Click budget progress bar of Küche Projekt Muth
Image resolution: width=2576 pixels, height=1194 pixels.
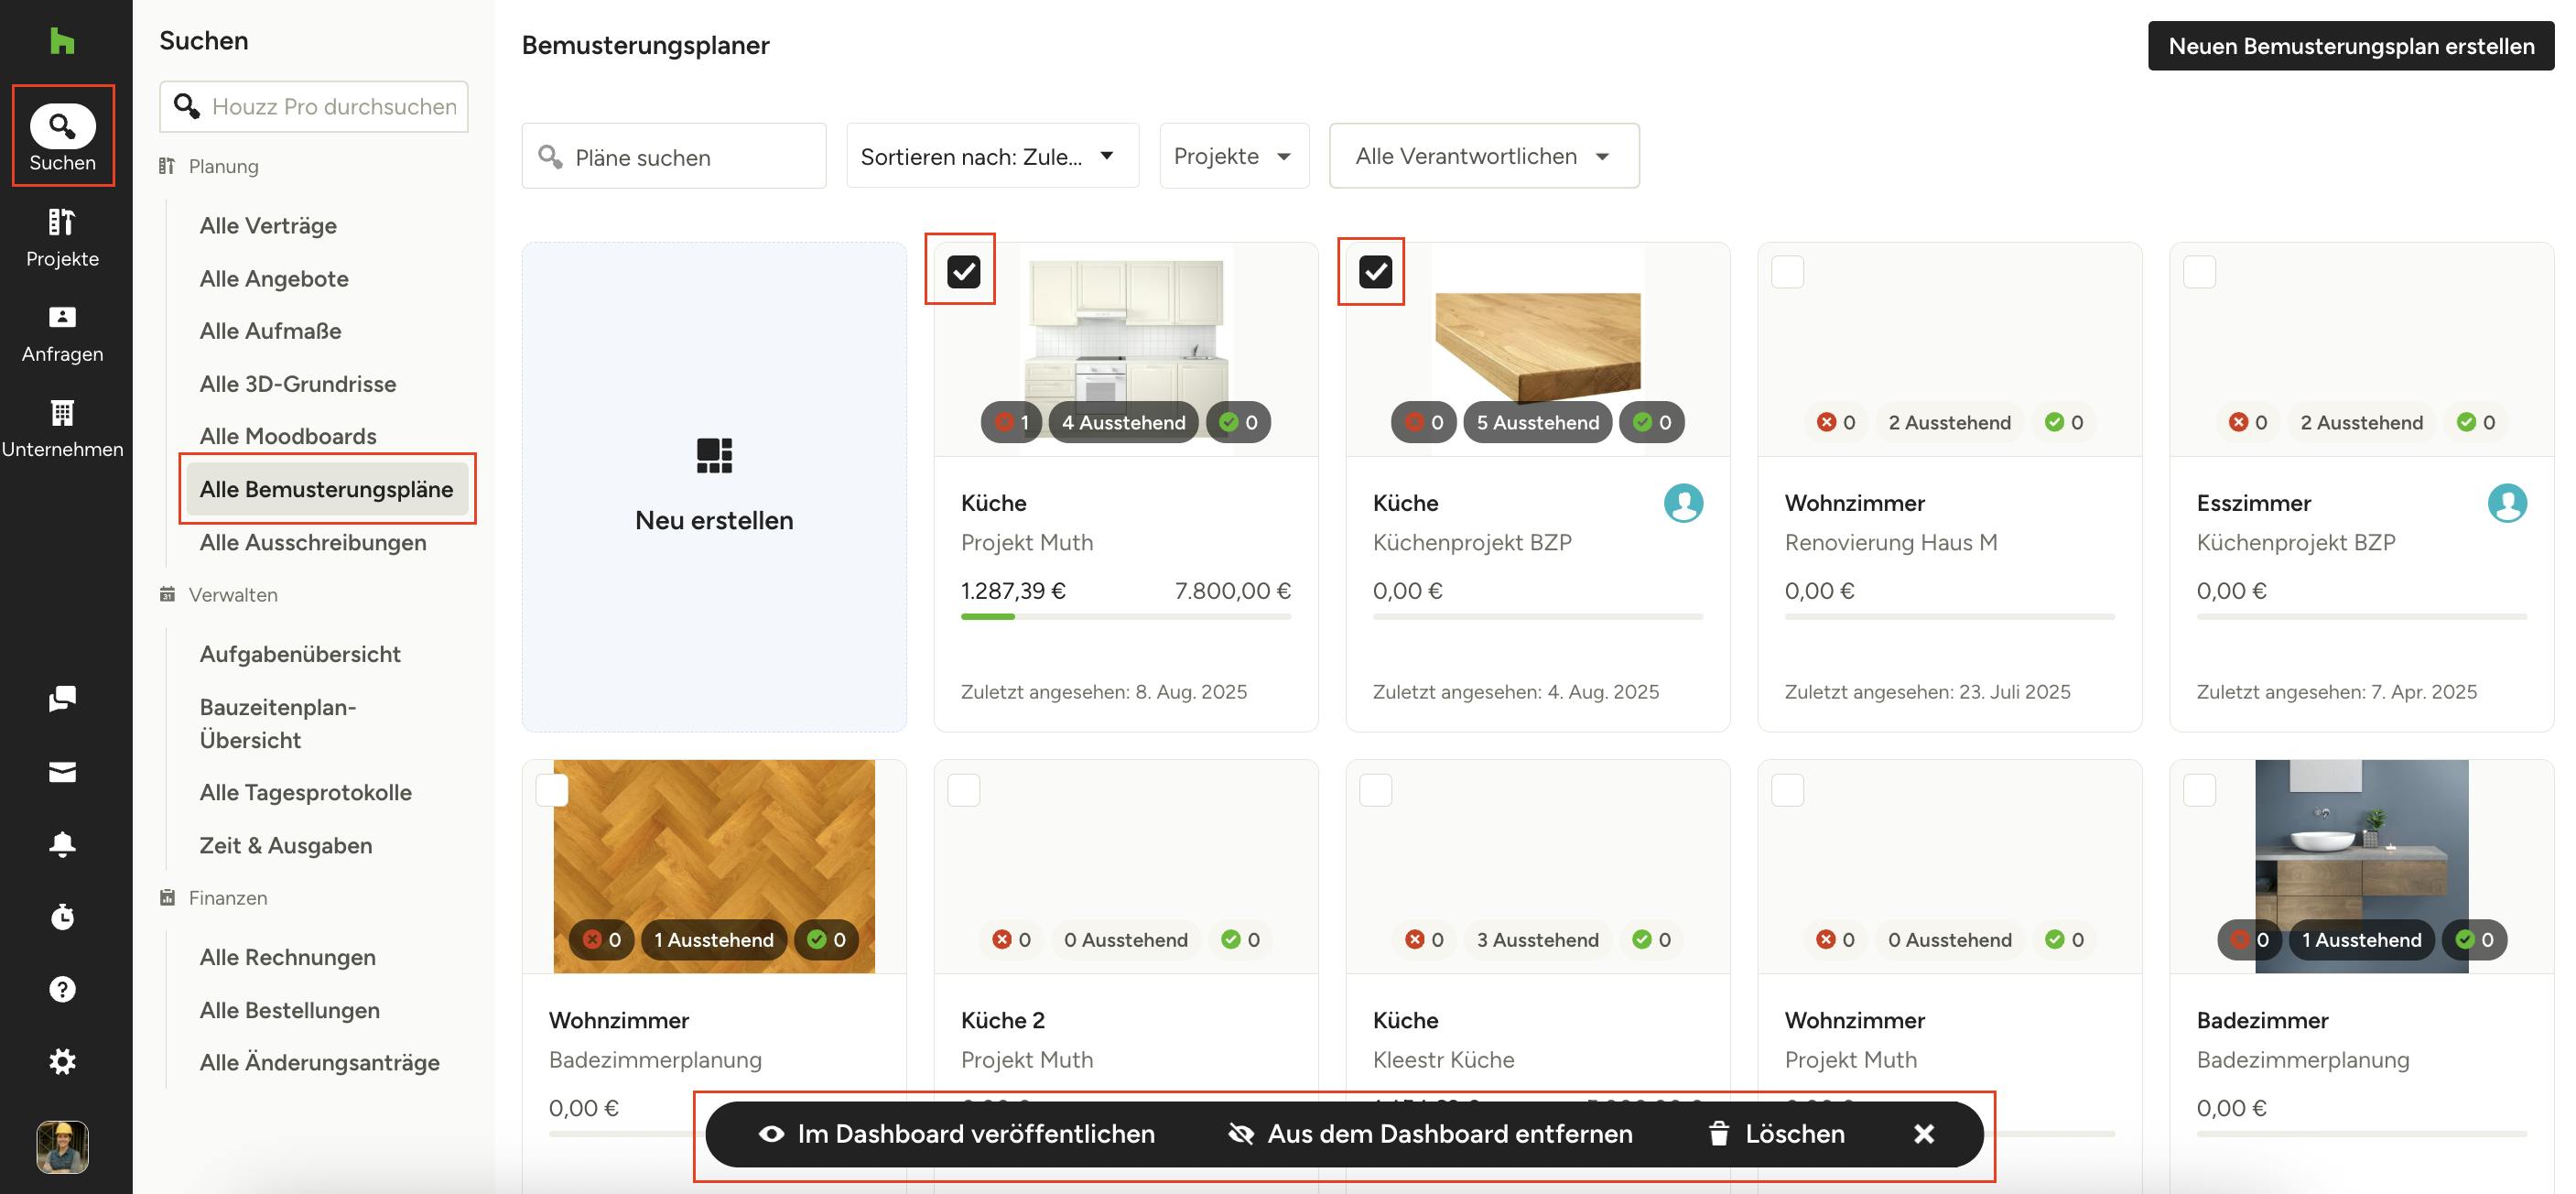click(1125, 617)
